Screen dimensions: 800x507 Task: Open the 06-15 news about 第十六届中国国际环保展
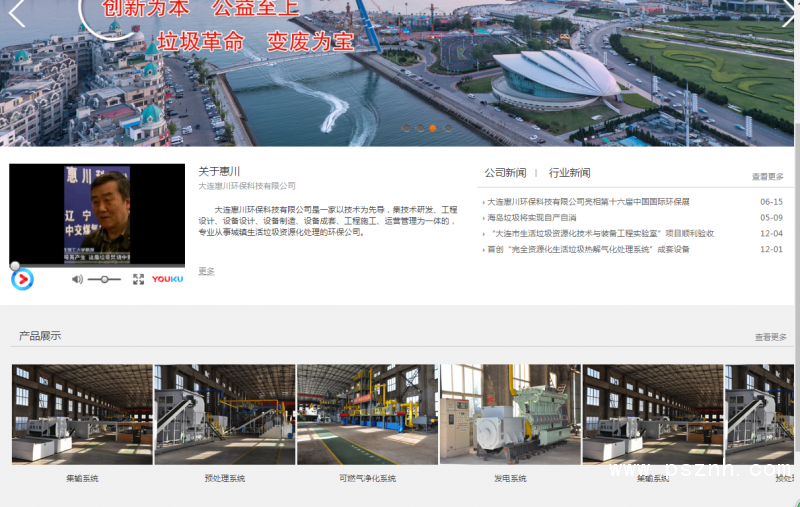(x=588, y=202)
